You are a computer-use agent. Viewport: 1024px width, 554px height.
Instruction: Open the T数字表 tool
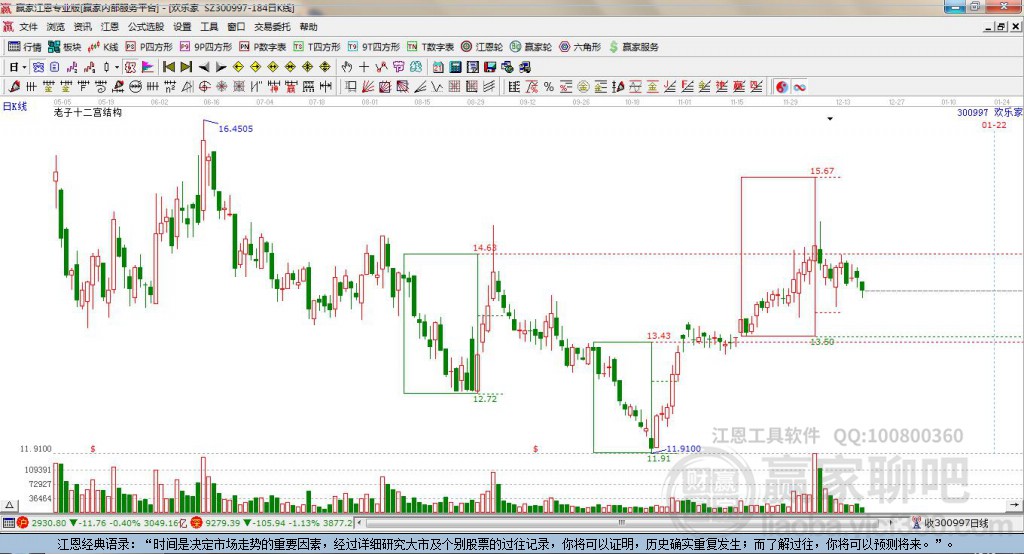430,47
